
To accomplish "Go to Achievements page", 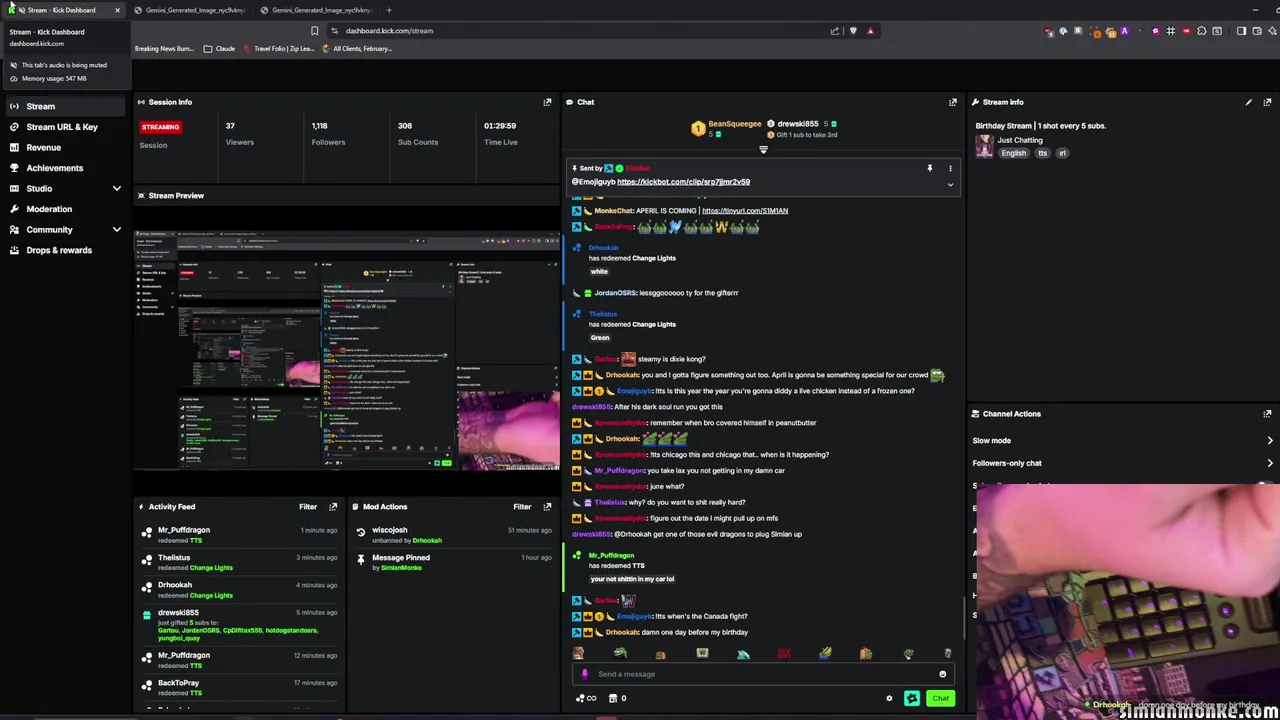I will pyautogui.click(x=65, y=168).
